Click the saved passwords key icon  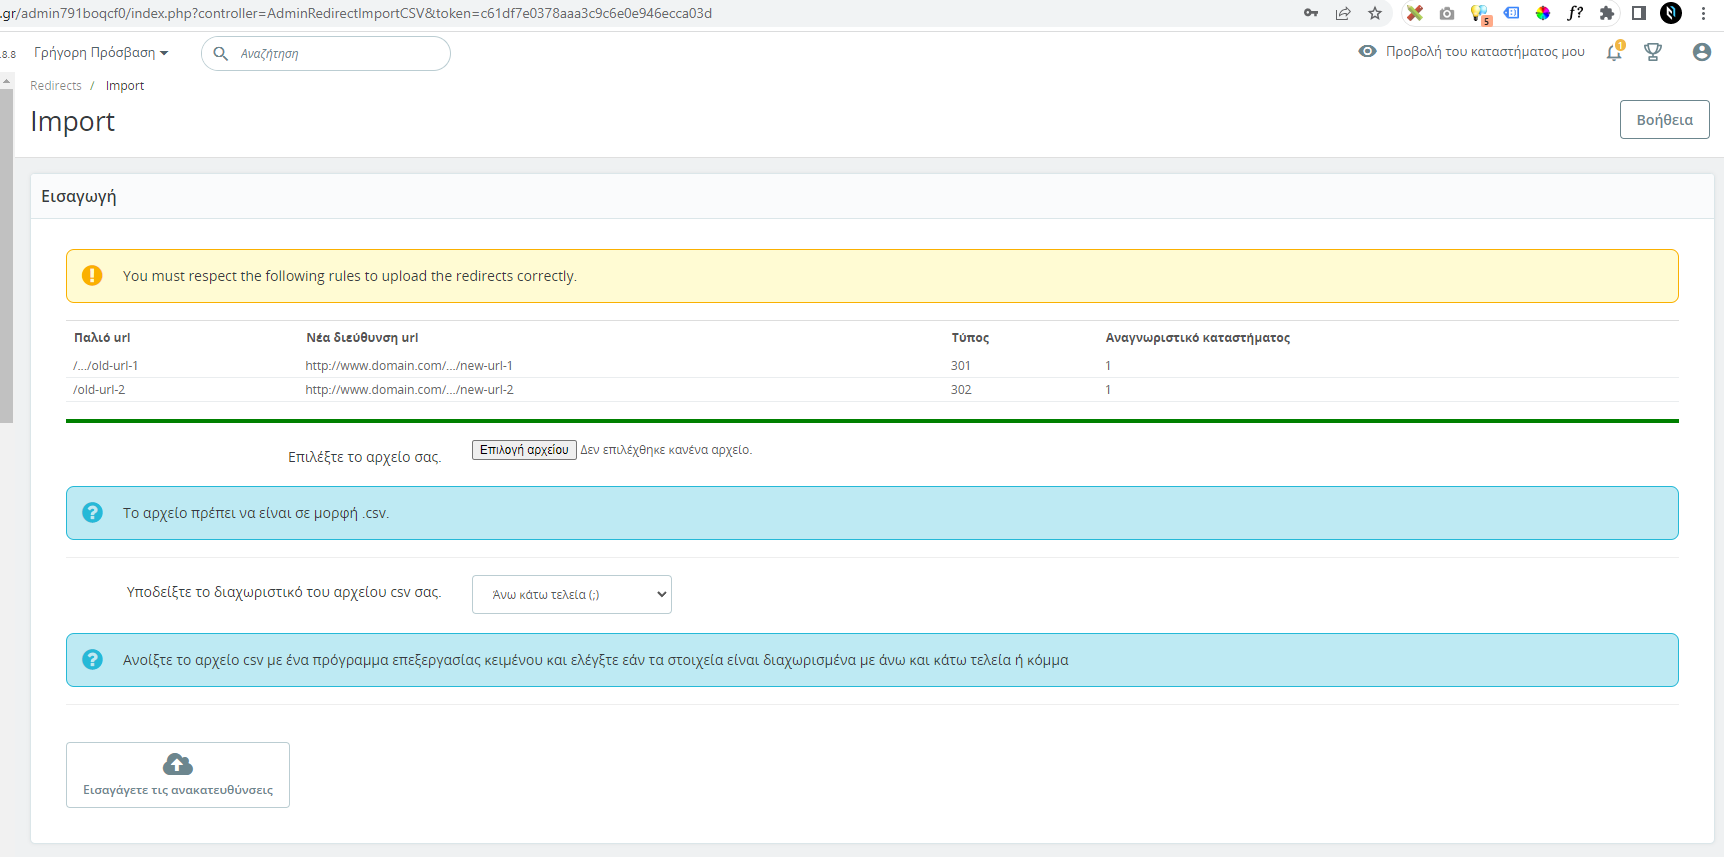(x=1311, y=13)
